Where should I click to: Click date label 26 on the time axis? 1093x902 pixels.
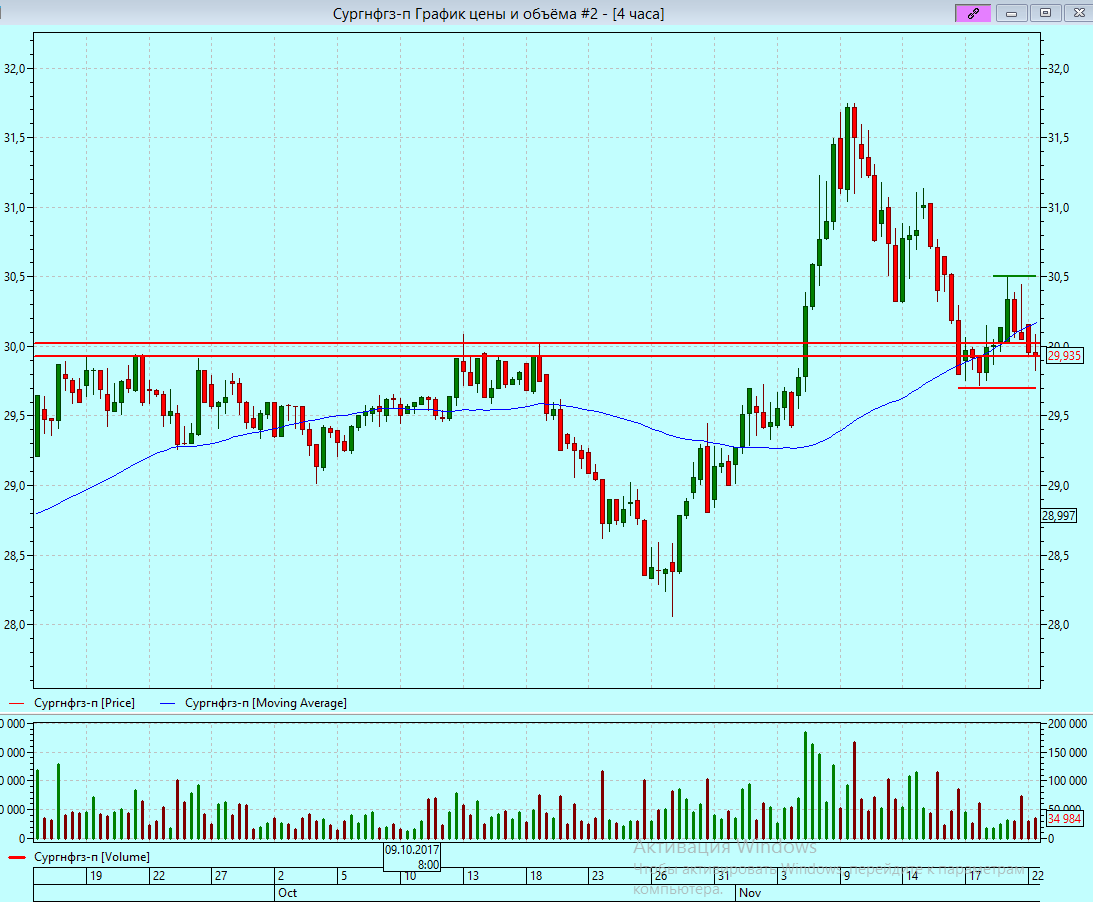point(661,876)
